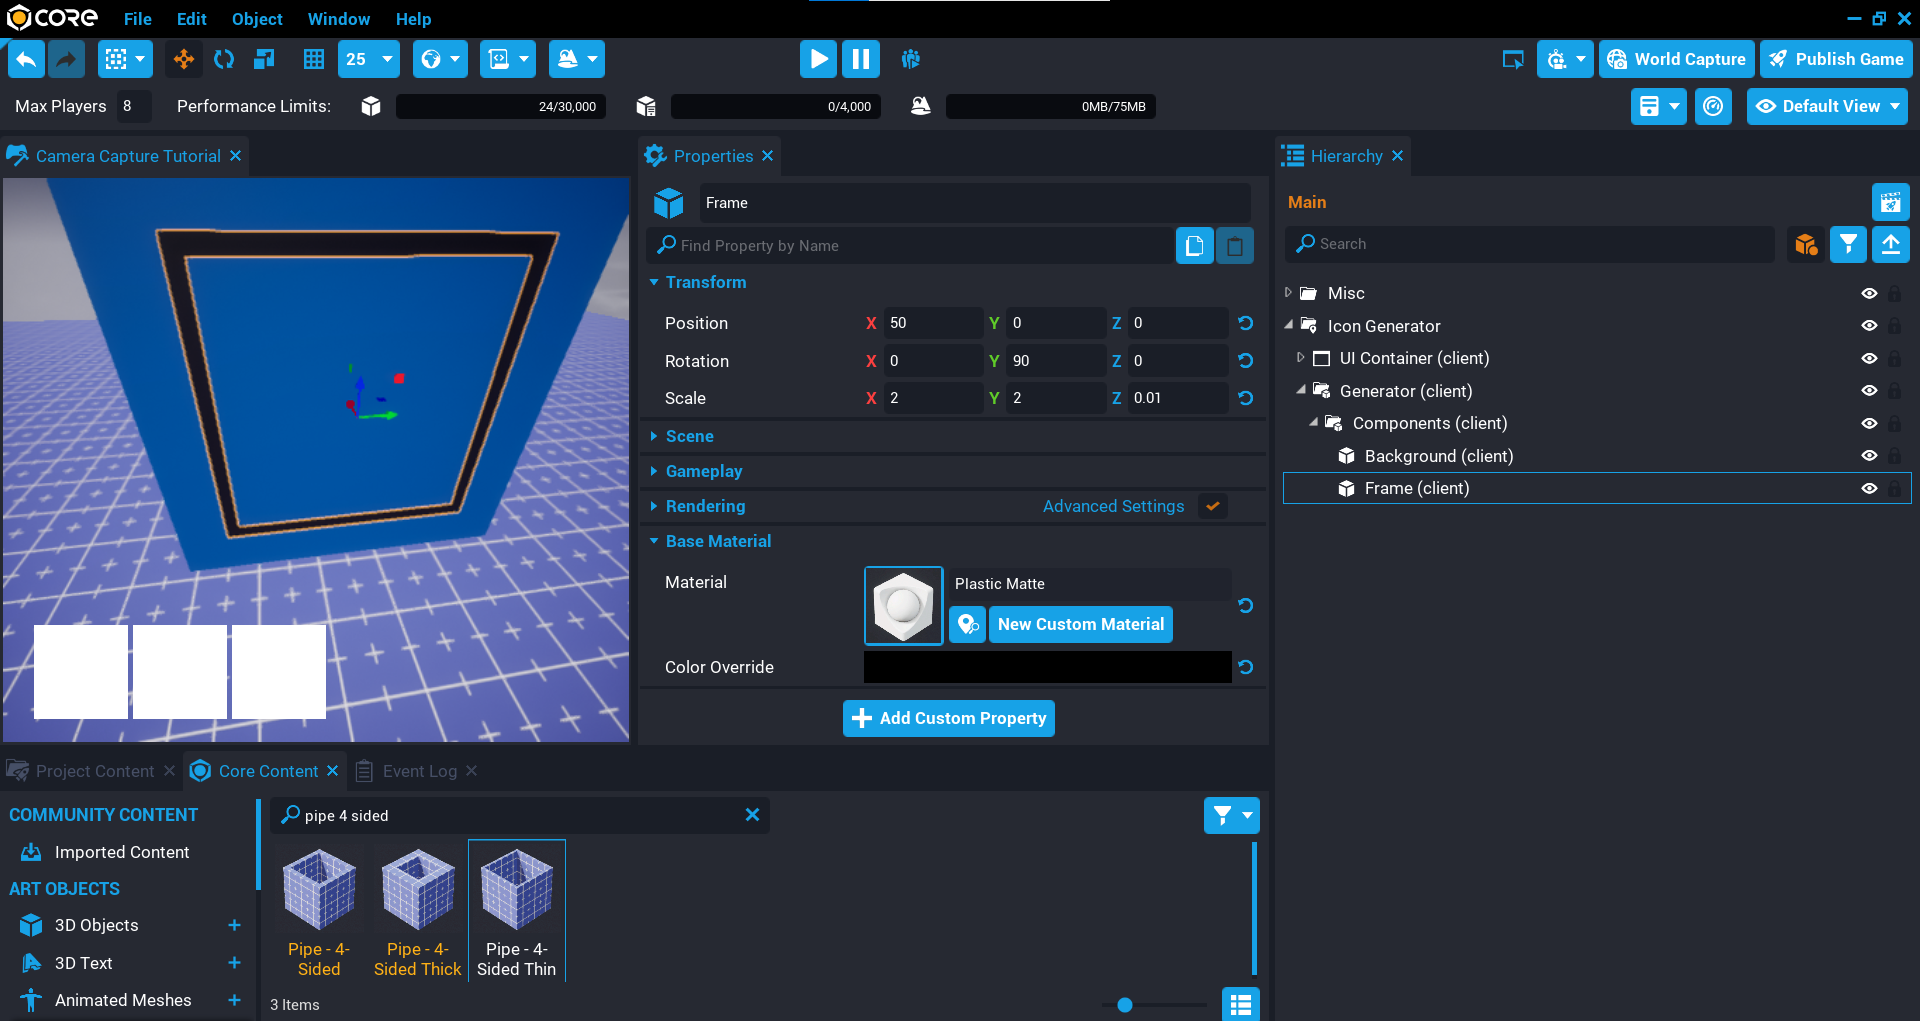This screenshot has width=1920, height=1021.
Task: Expand the Misc folder in Hierarchy
Action: [1288, 293]
